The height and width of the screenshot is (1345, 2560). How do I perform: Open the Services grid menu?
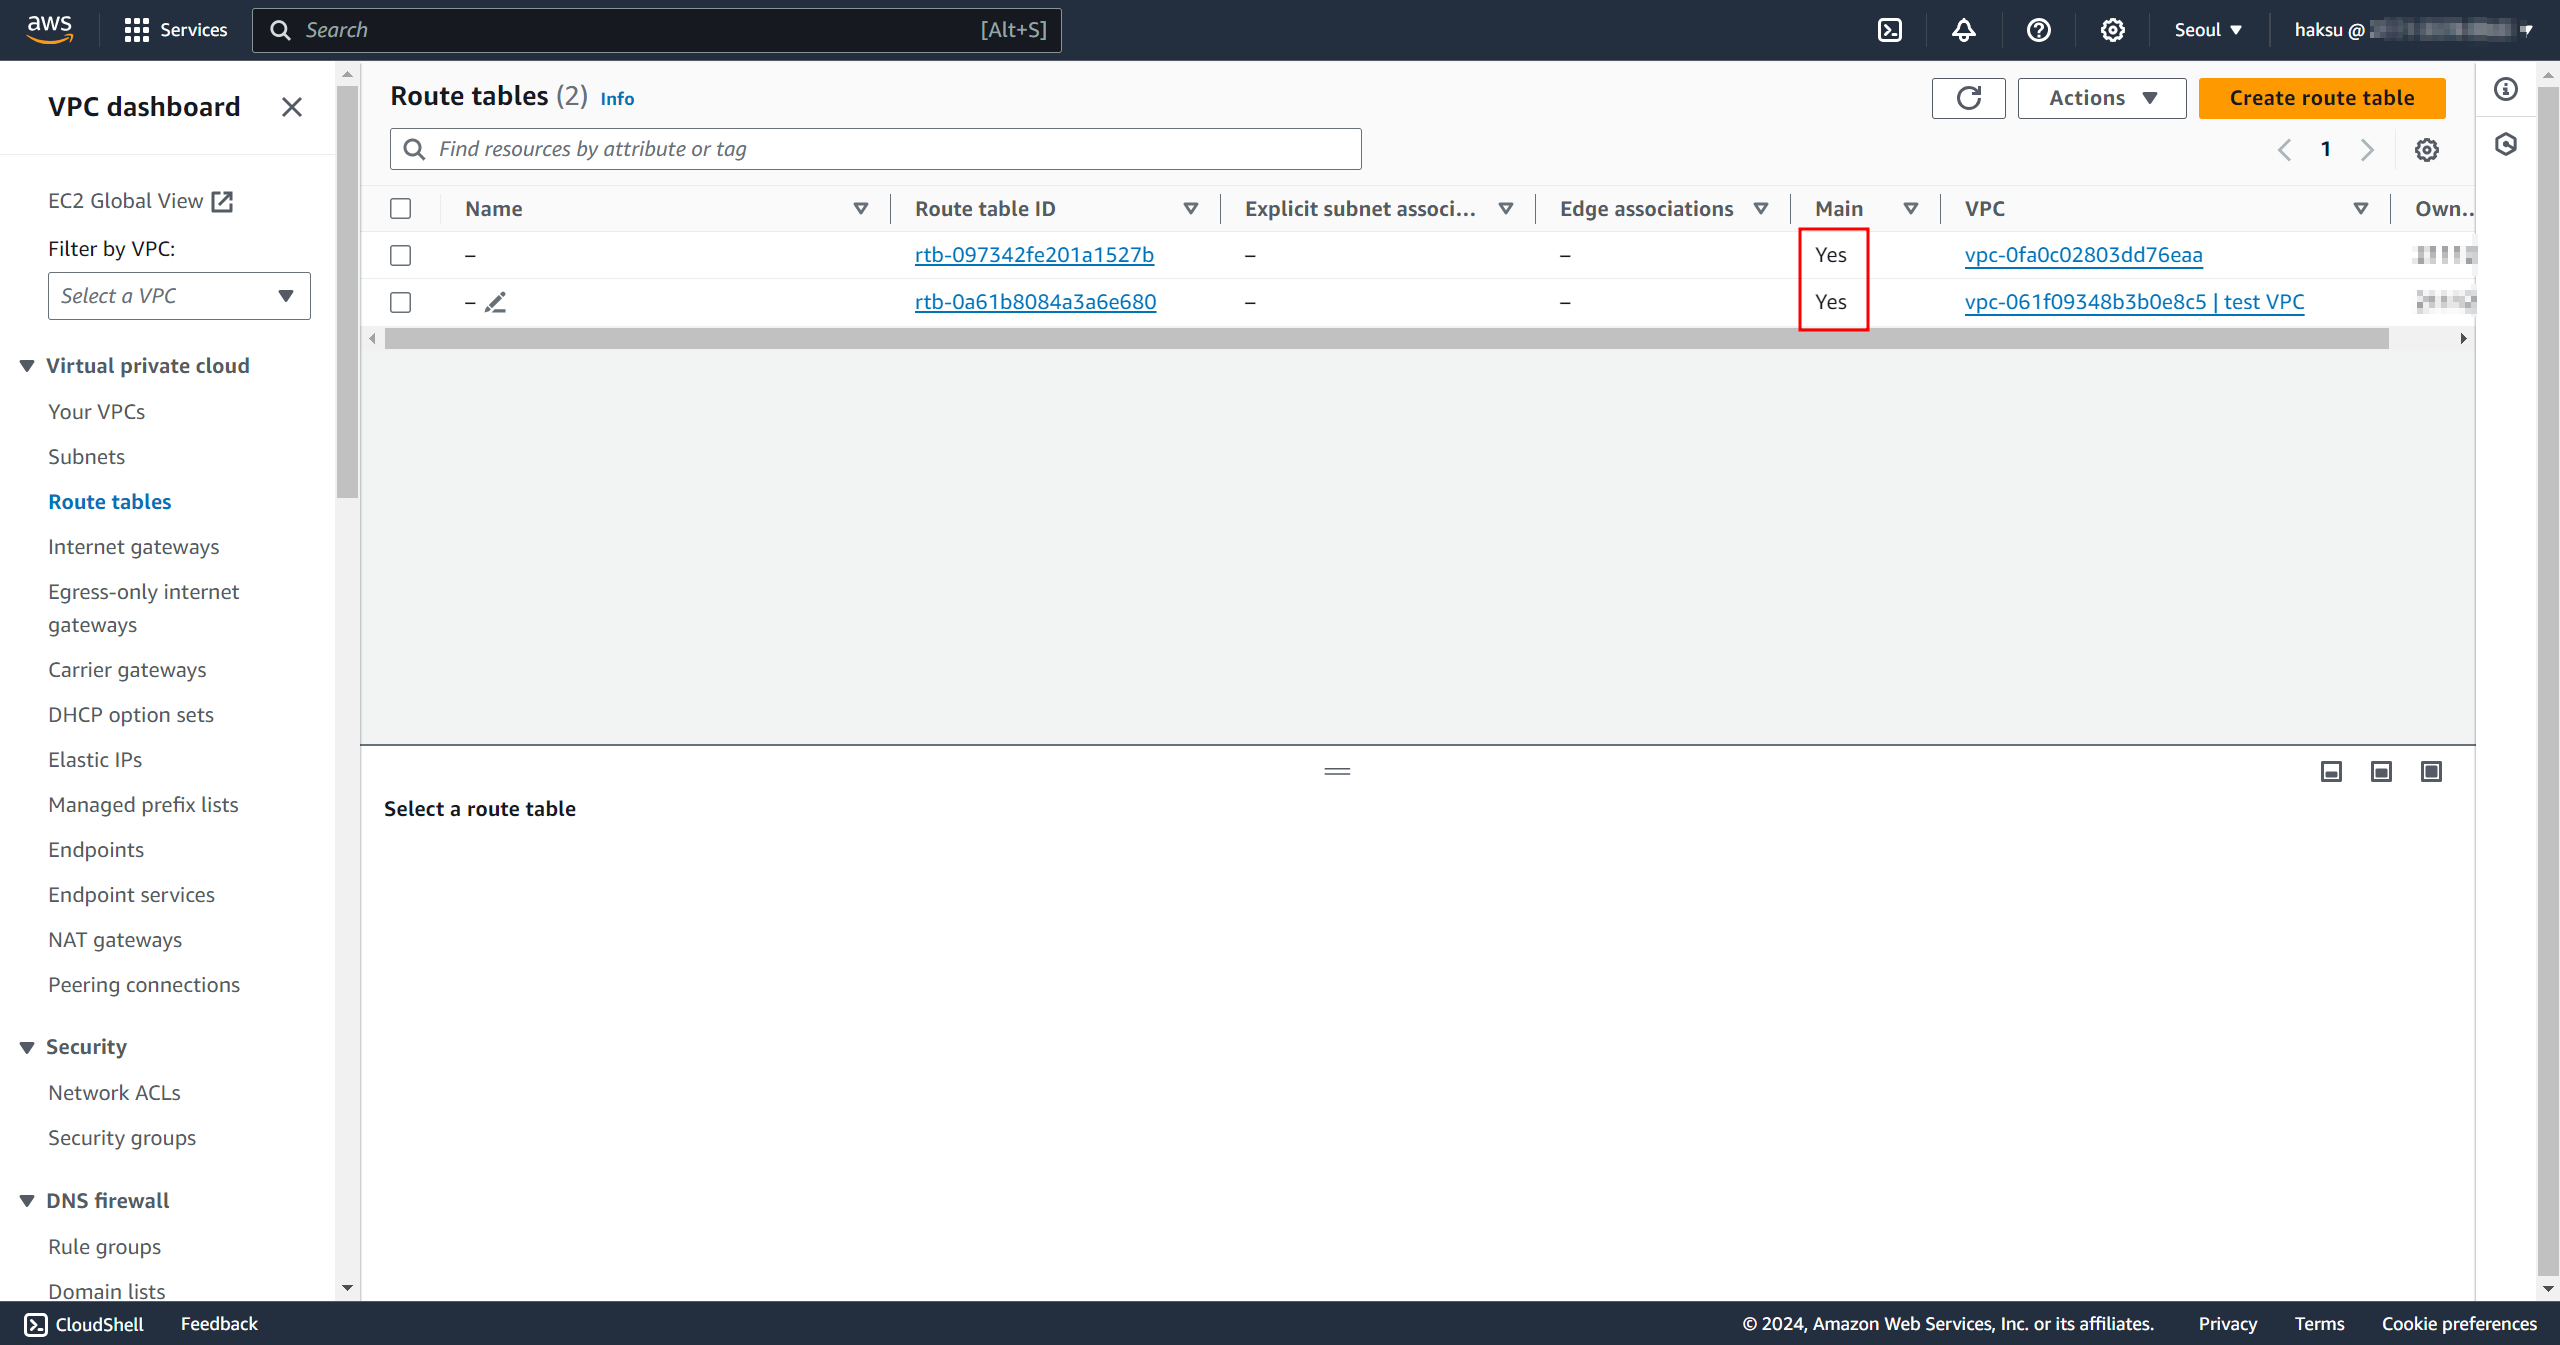(x=136, y=30)
